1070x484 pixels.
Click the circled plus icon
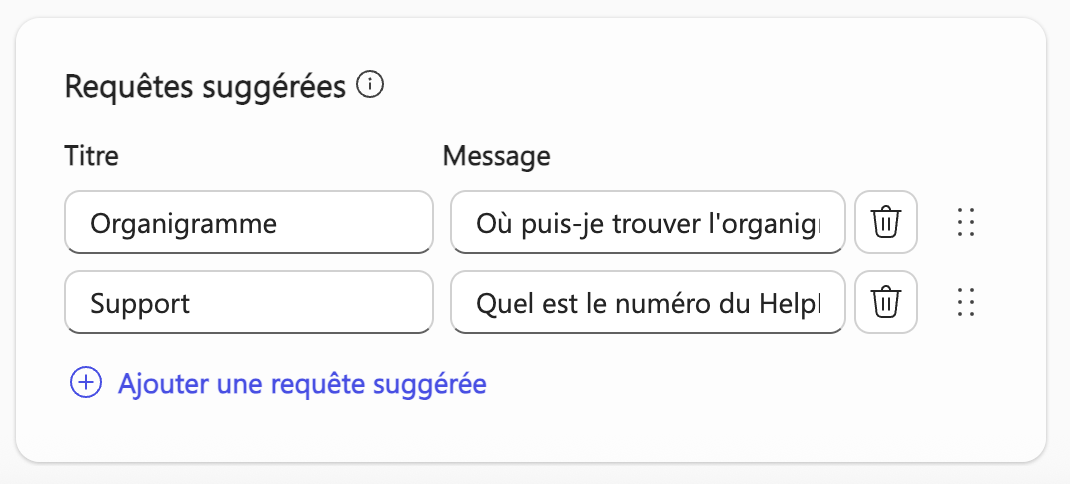[86, 383]
